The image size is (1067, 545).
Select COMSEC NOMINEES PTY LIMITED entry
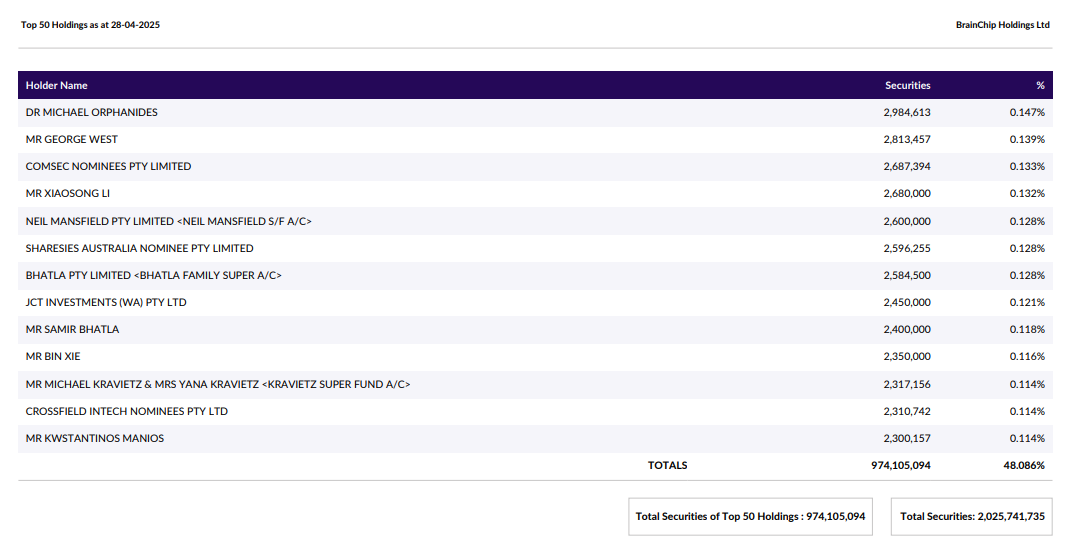108,166
